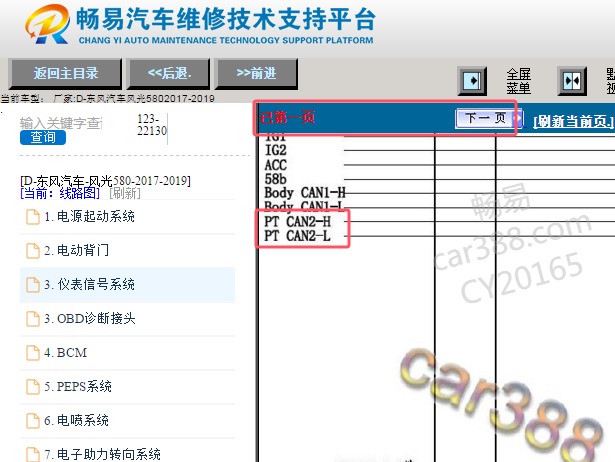The height and width of the screenshot is (462, 615).
Task: Click document icon beside 电喷系统
Action: tap(33, 421)
